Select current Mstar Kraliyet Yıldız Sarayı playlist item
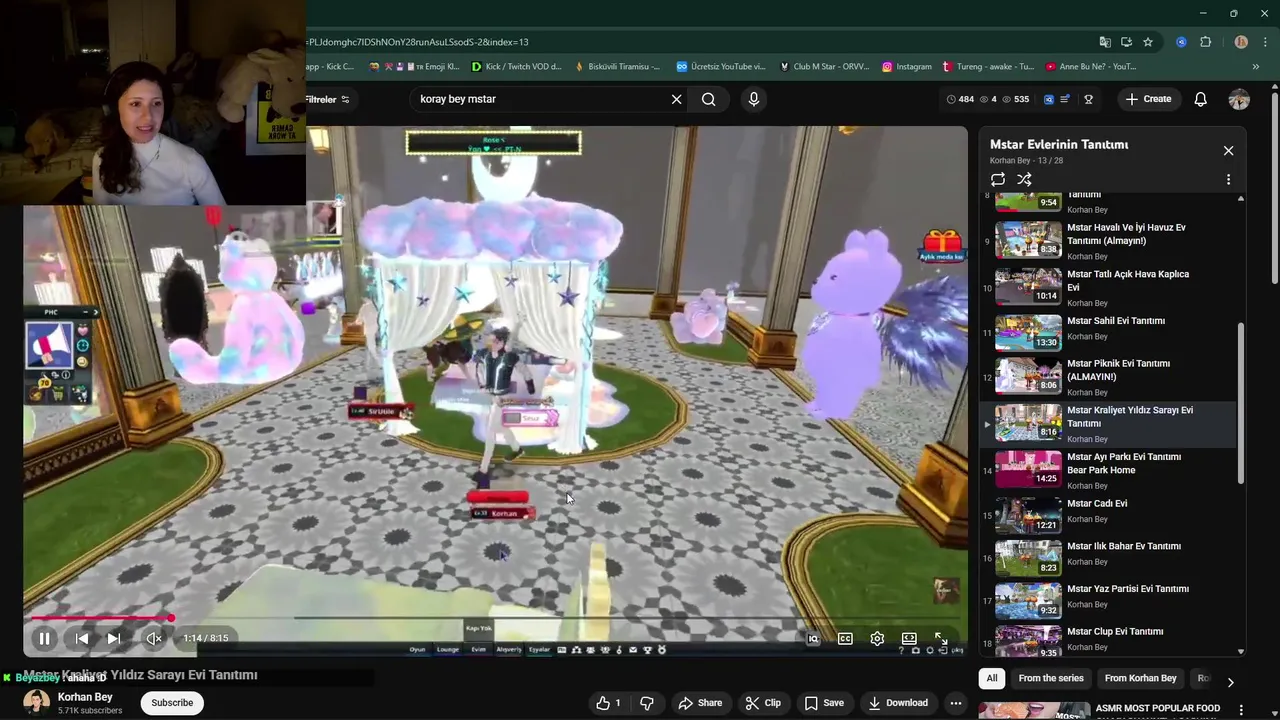The height and width of the screenshot is (720, 1280). click(1110, 424)
